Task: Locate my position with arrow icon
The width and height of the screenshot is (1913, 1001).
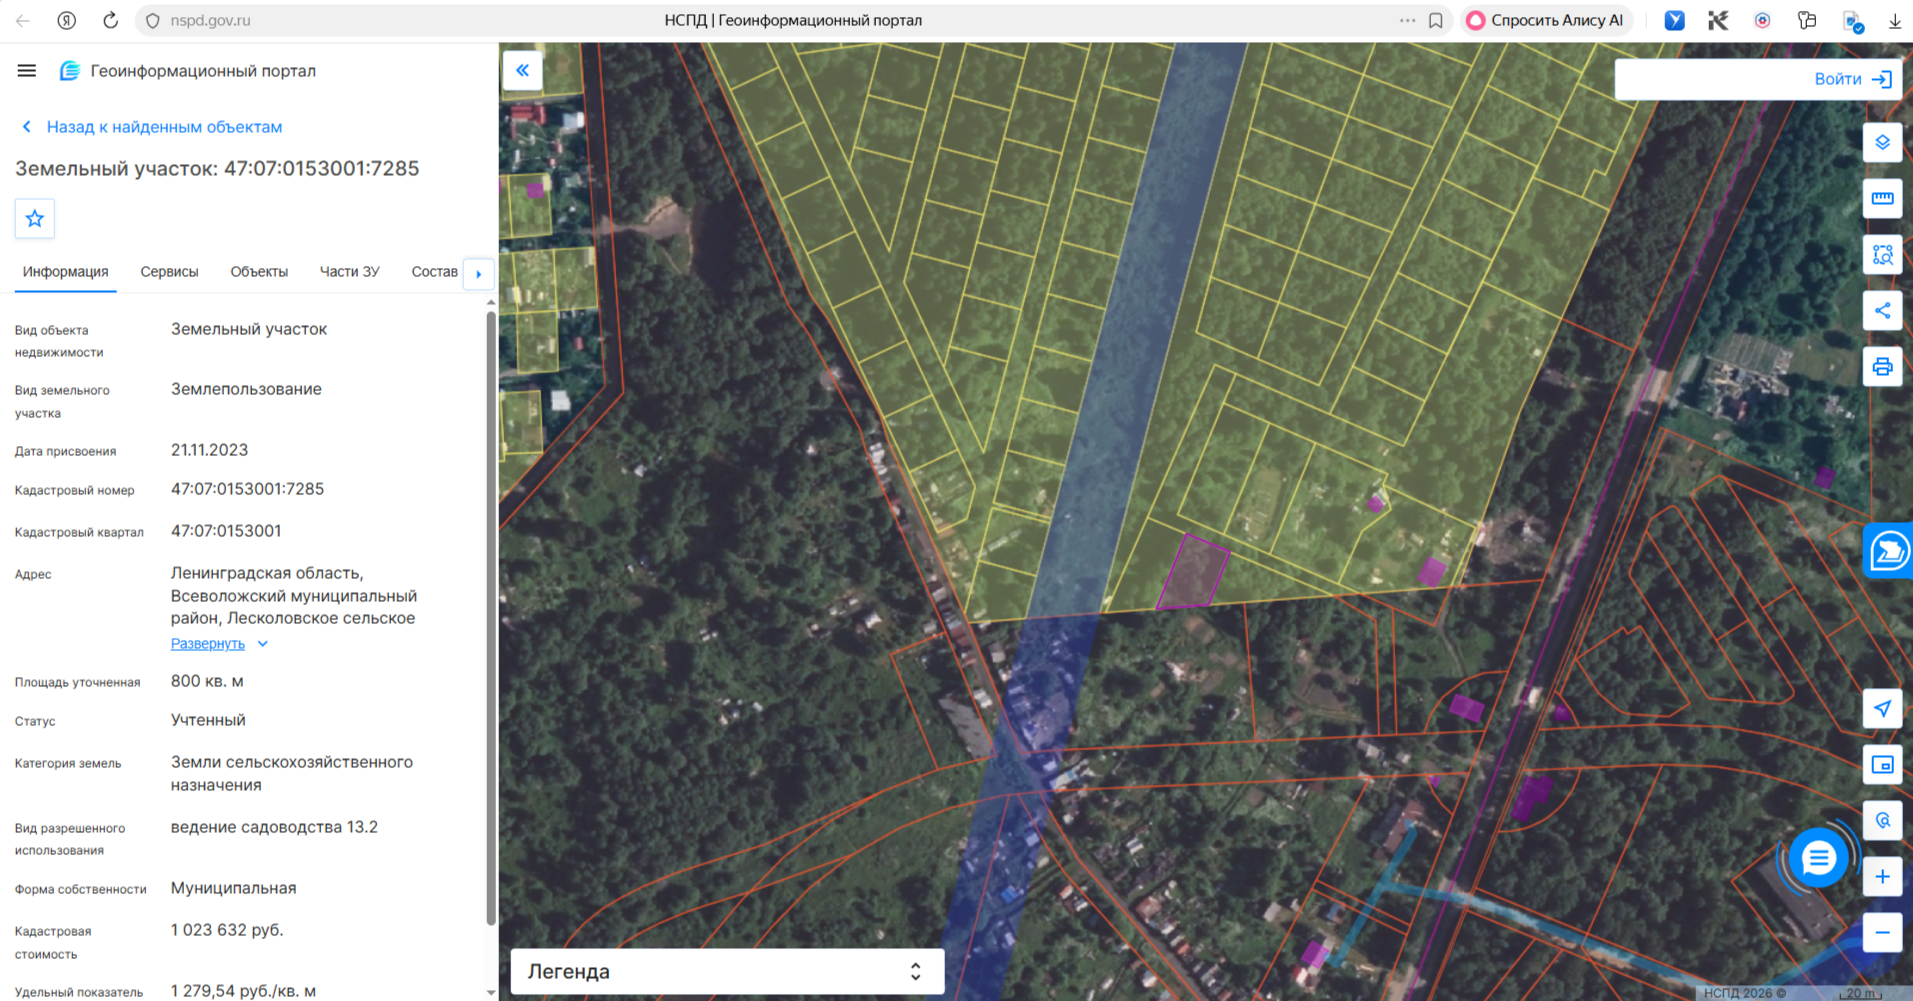Action: coord(1882,709)
